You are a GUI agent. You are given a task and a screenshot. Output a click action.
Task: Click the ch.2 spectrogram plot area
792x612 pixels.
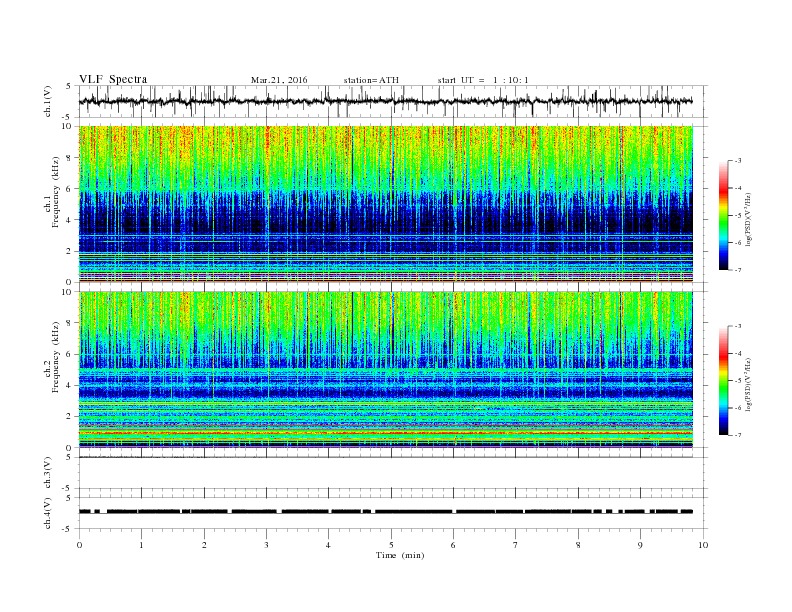[x=386, y=369]
